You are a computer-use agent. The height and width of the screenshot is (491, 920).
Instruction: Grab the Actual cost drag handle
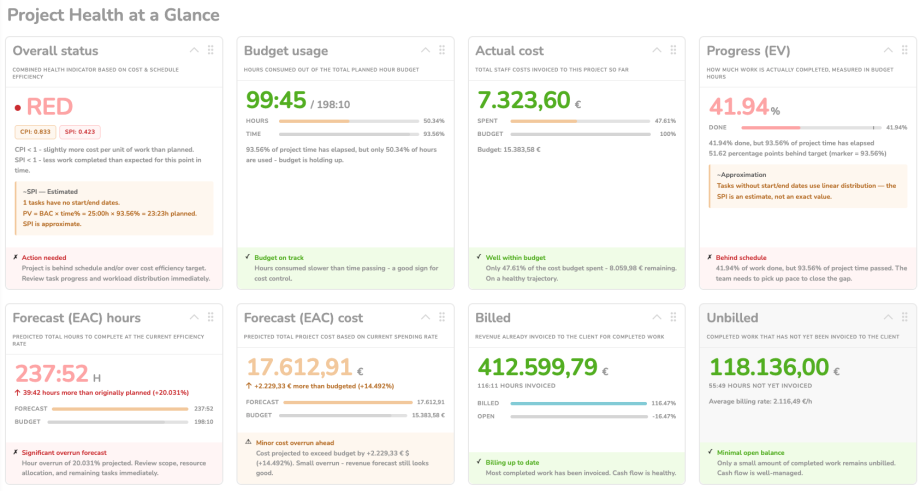673,50
